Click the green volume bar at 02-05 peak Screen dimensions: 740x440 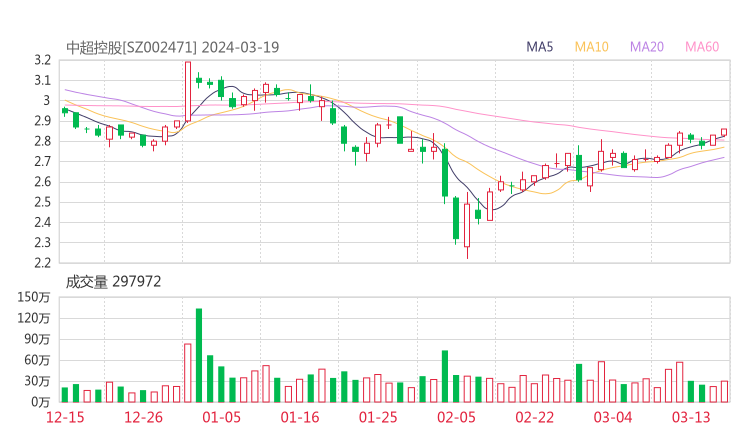pos(445,376)
